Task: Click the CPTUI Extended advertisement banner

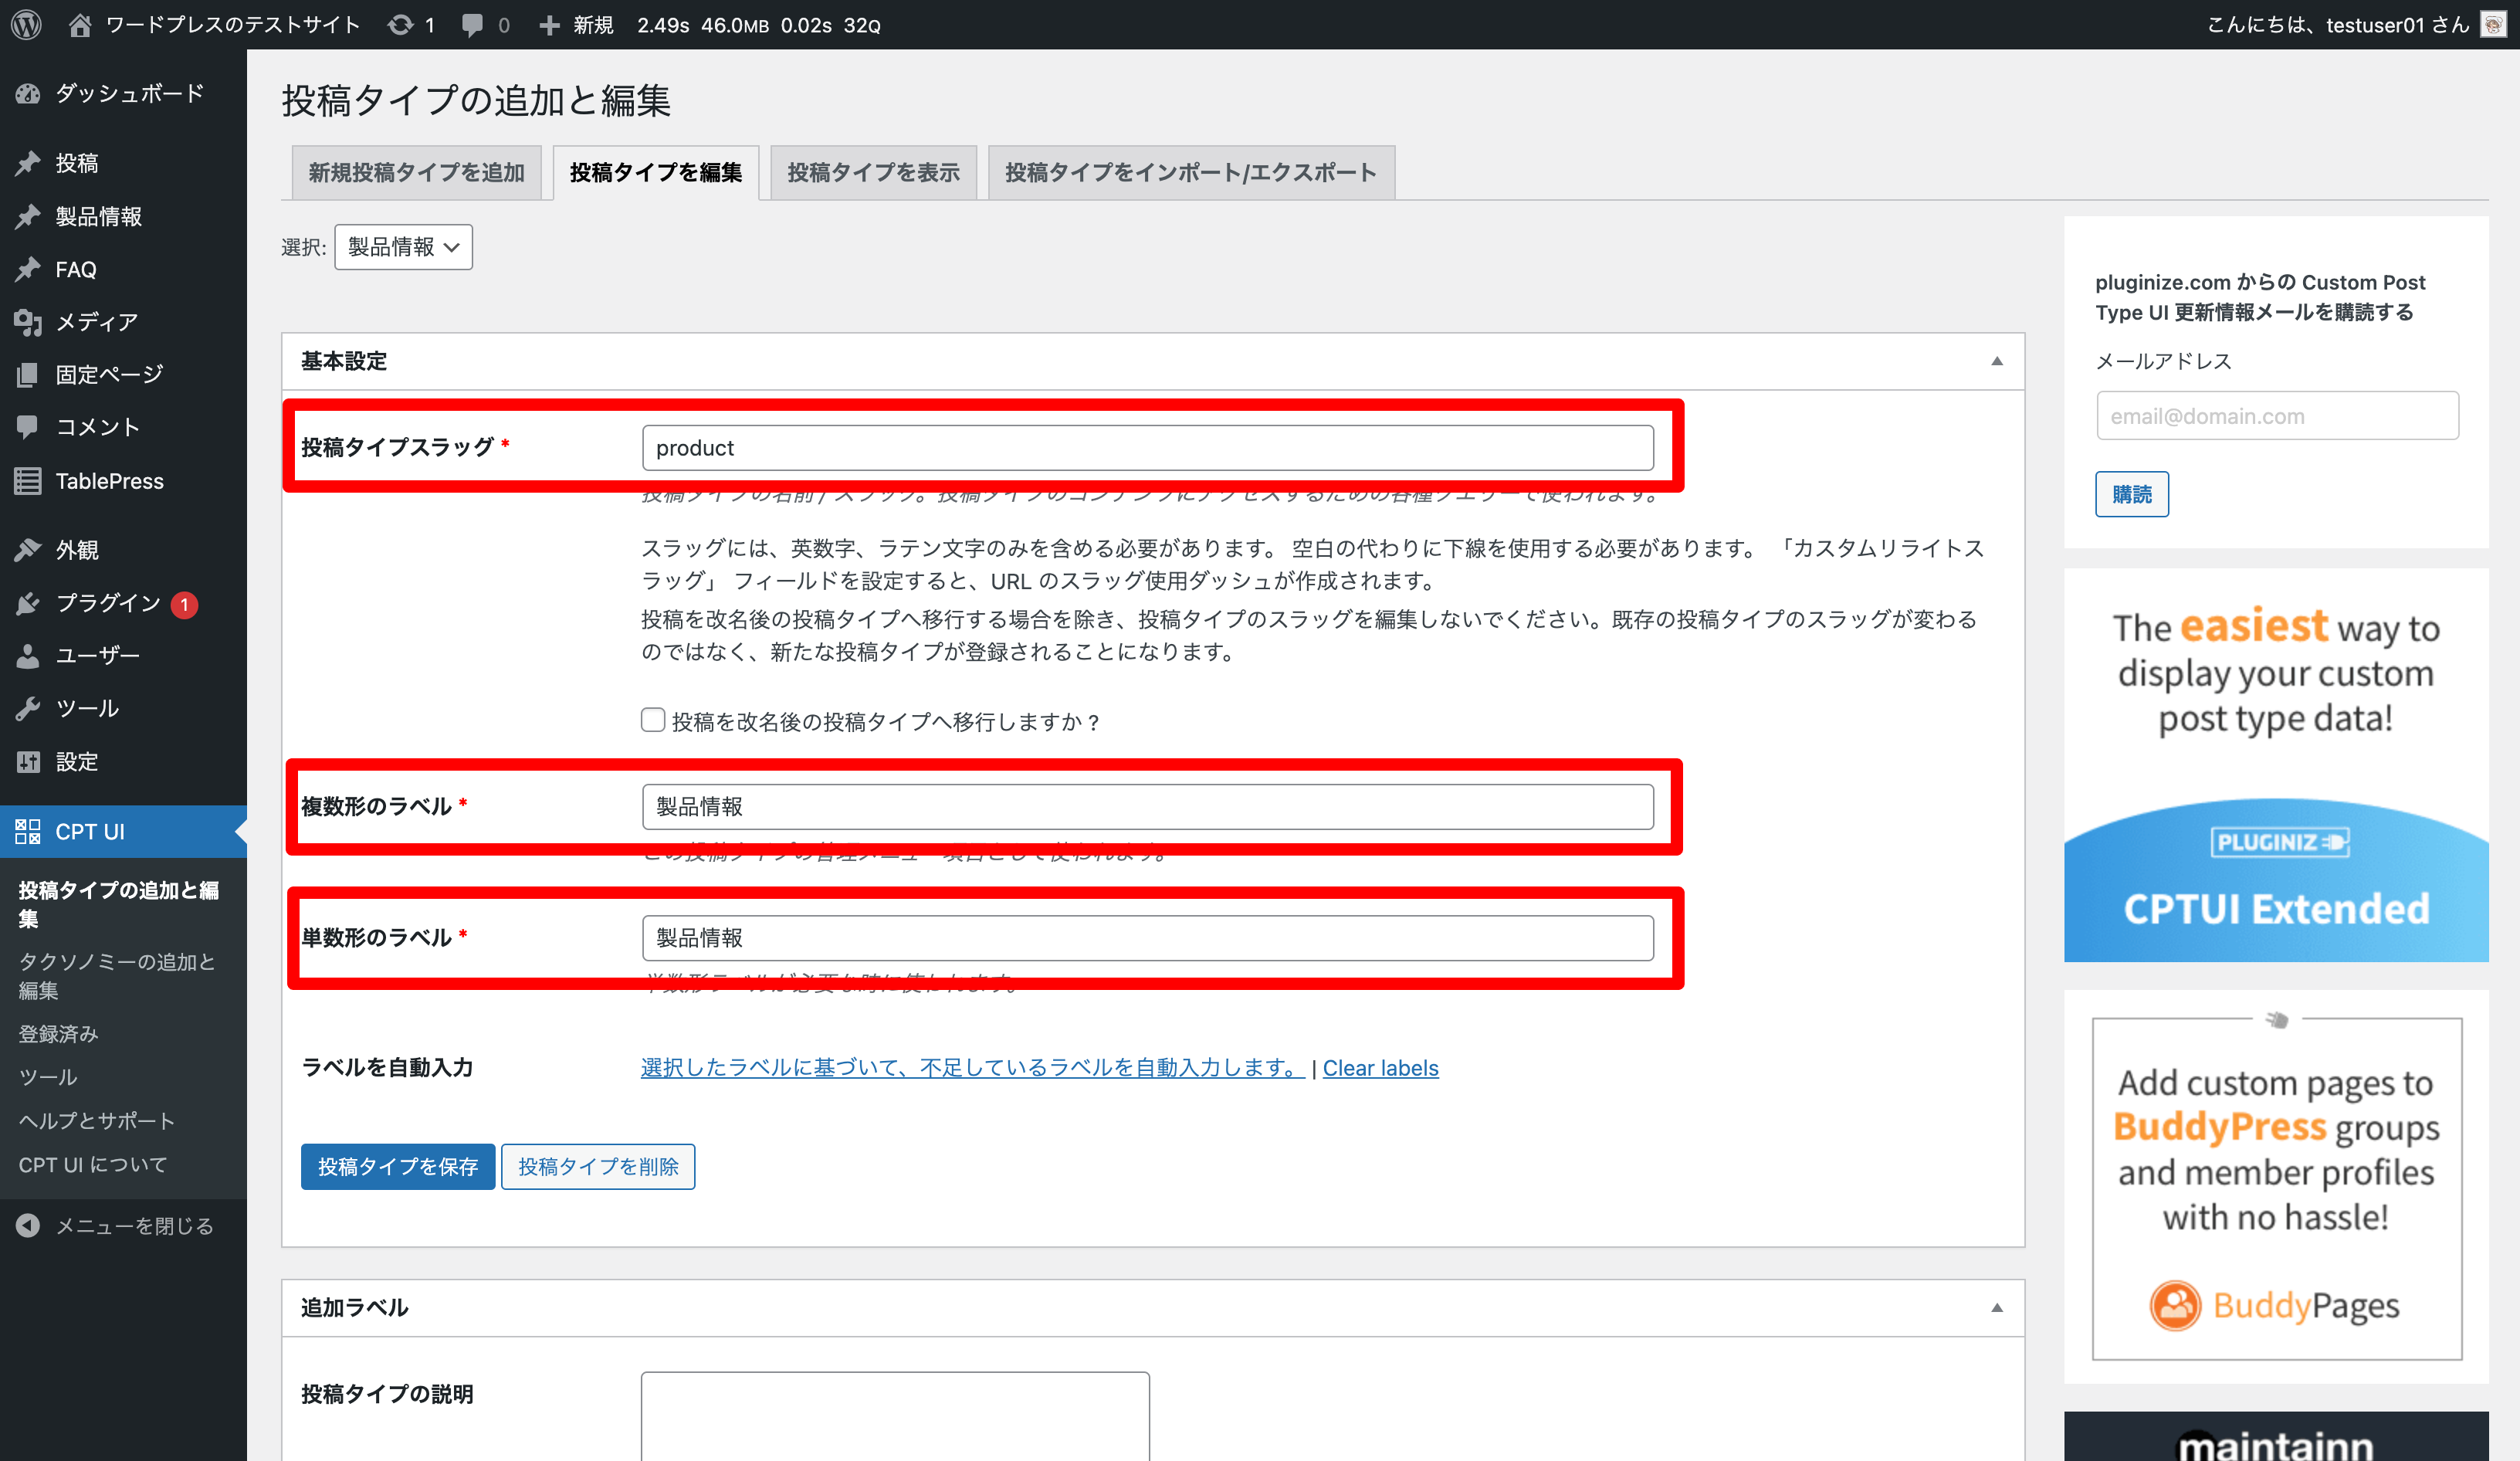Action: coord(2276,765)
